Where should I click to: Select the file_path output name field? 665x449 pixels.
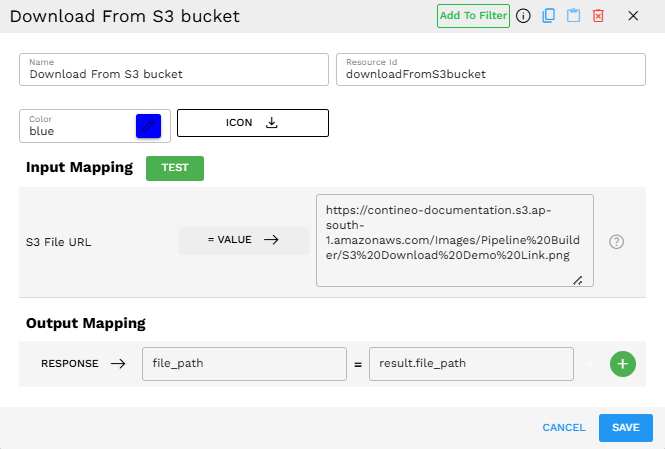point(244,364)
